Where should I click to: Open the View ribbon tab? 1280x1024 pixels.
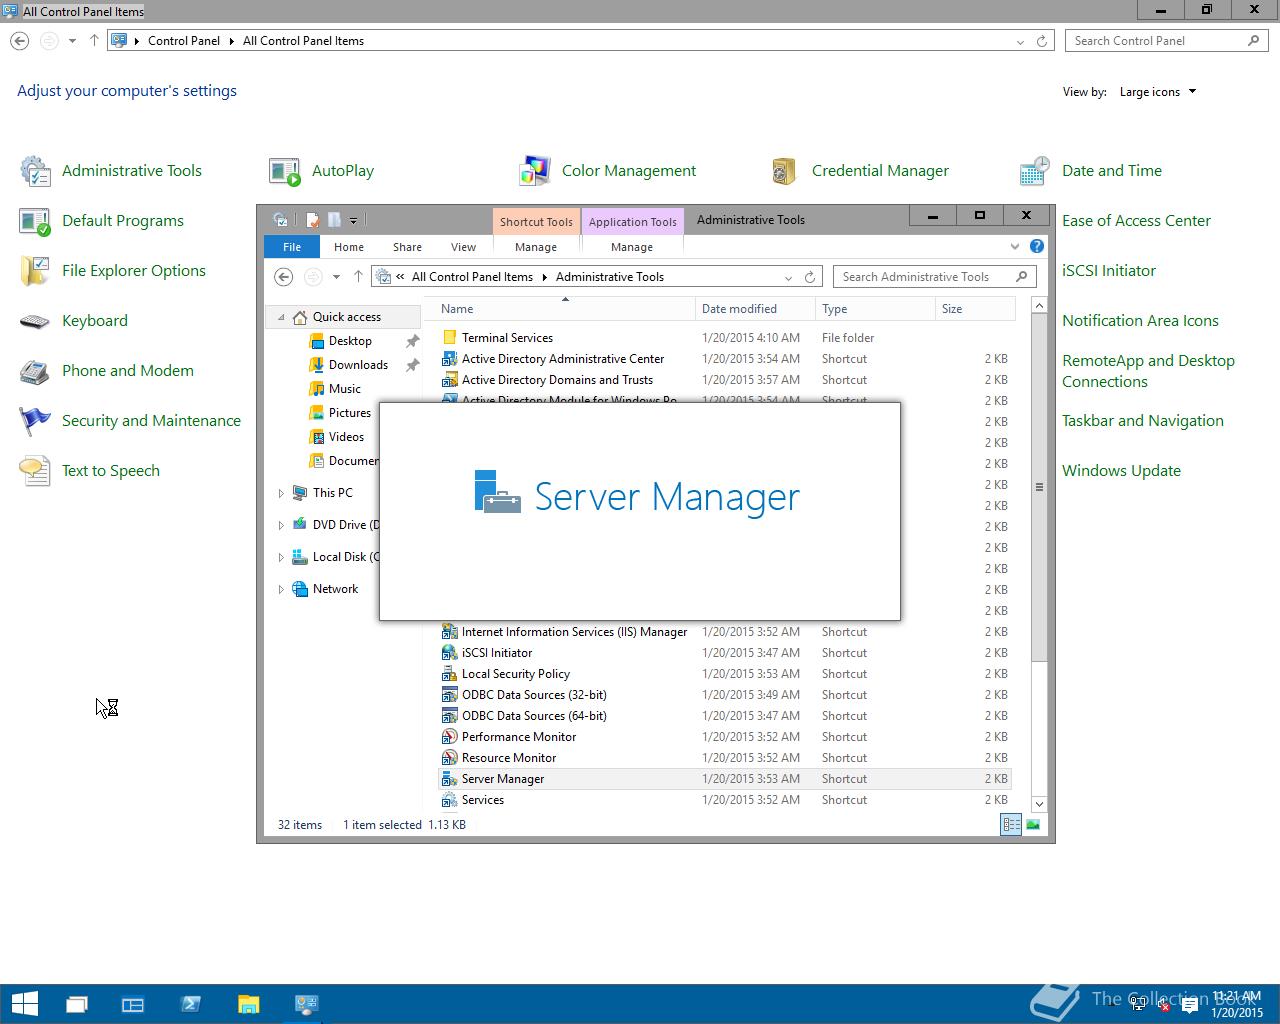(x=463, y=247)
